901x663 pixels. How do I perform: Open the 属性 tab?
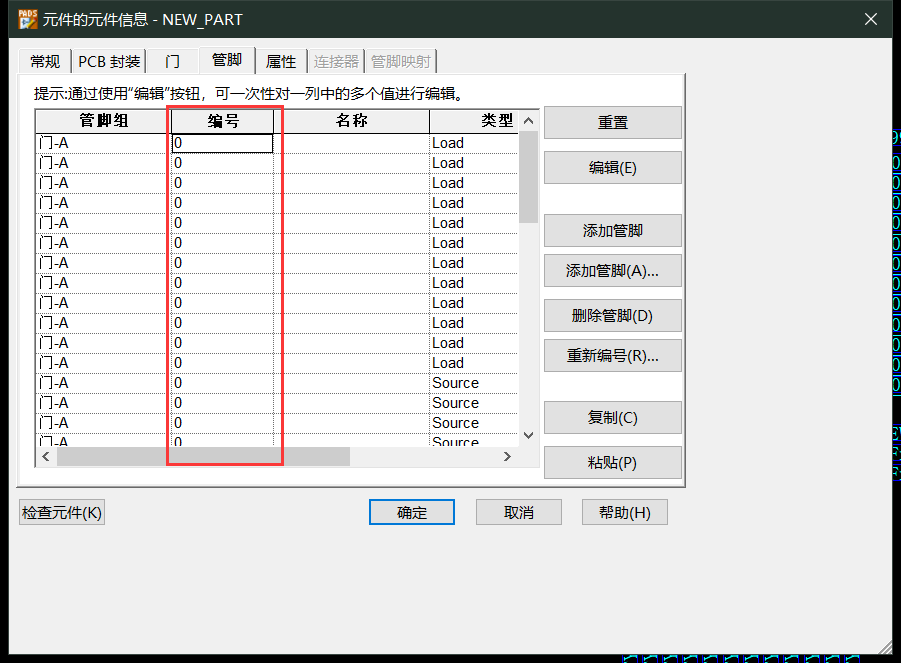point(281,61)
